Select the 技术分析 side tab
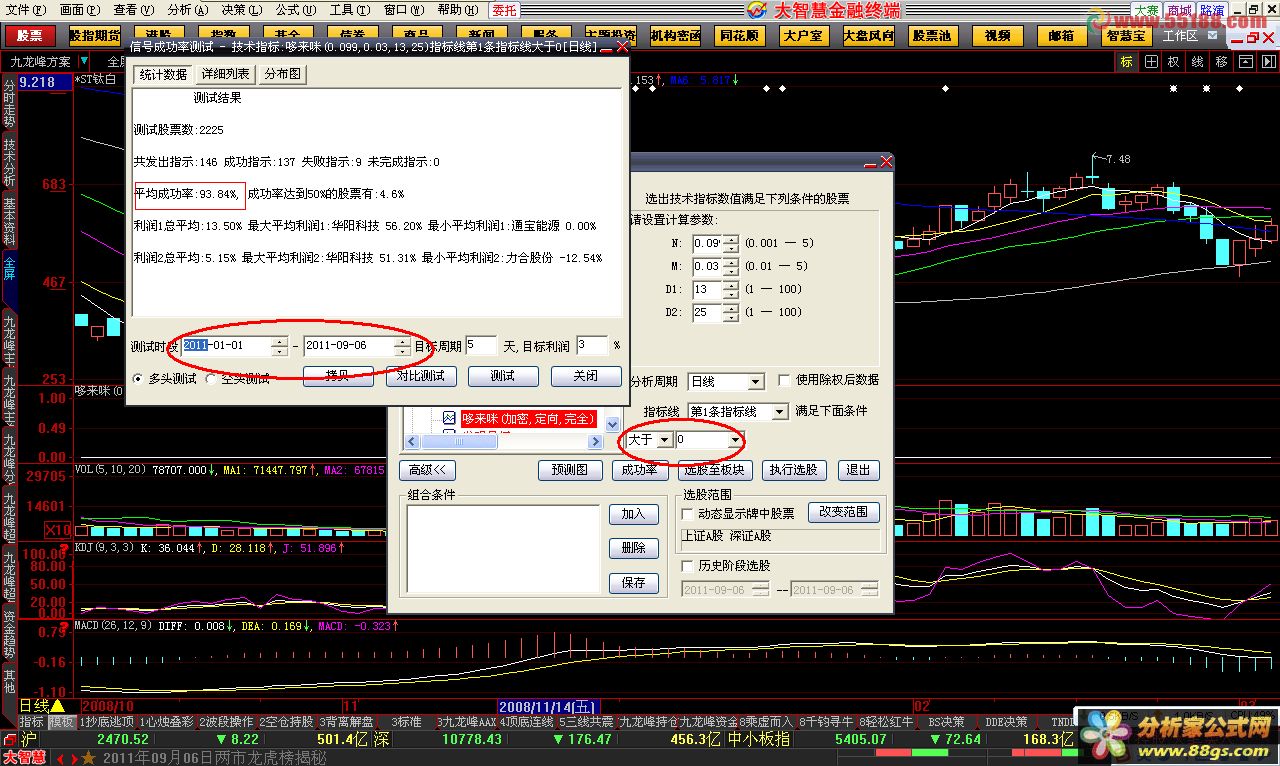1280x766 pixels. [9, 161]
